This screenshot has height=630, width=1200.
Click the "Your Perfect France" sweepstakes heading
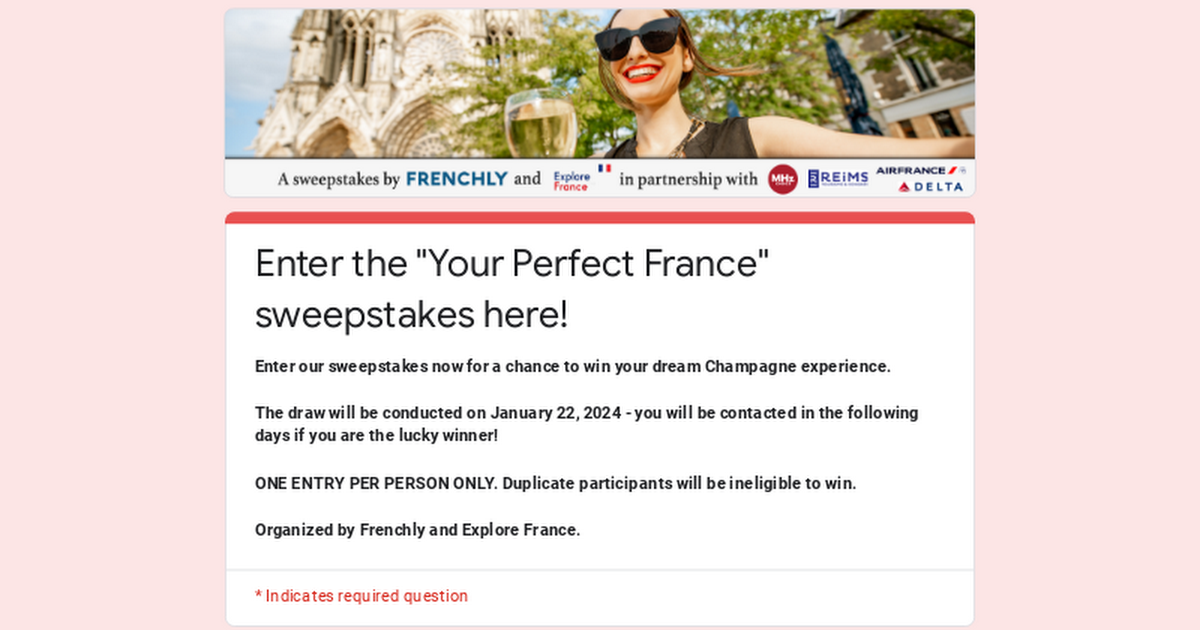tap(512, 288)
